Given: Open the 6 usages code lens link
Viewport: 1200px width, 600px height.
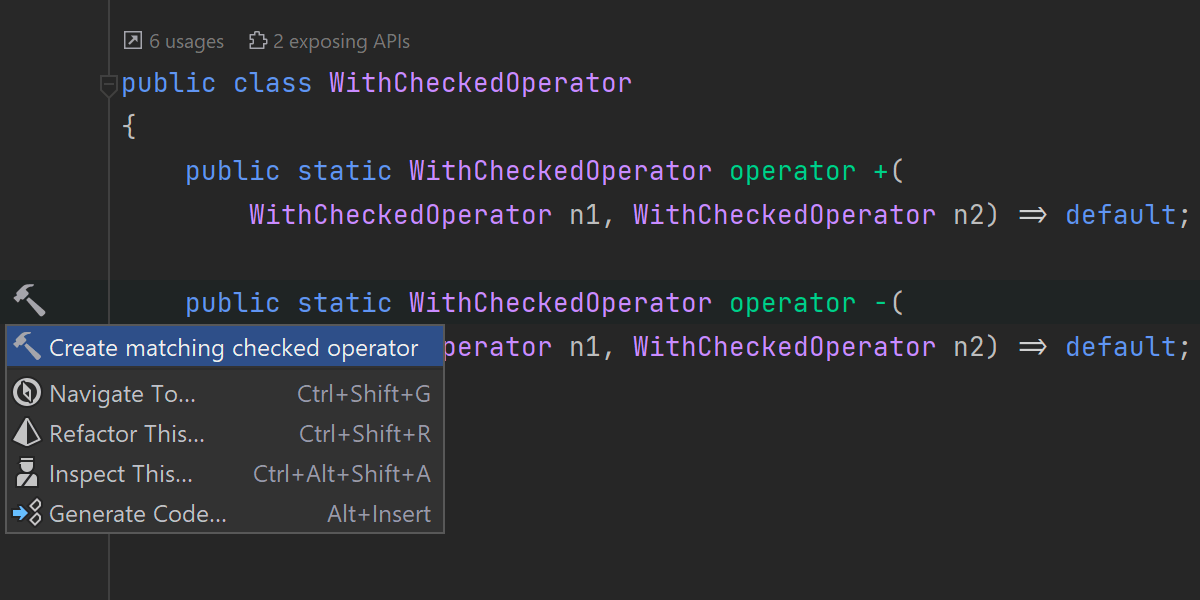Looking at the screenshot, I should click(186, 41).
